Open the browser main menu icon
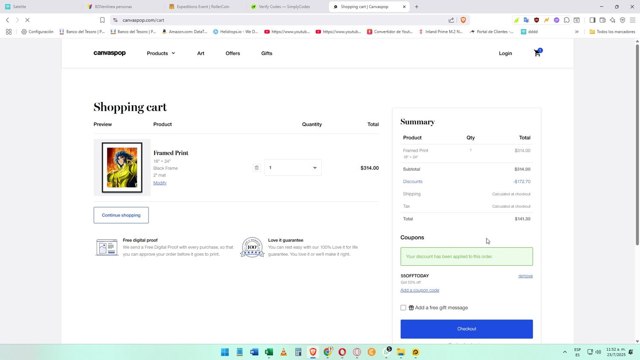The width and height of the screenshot is (640, 360). click(632, 20)
